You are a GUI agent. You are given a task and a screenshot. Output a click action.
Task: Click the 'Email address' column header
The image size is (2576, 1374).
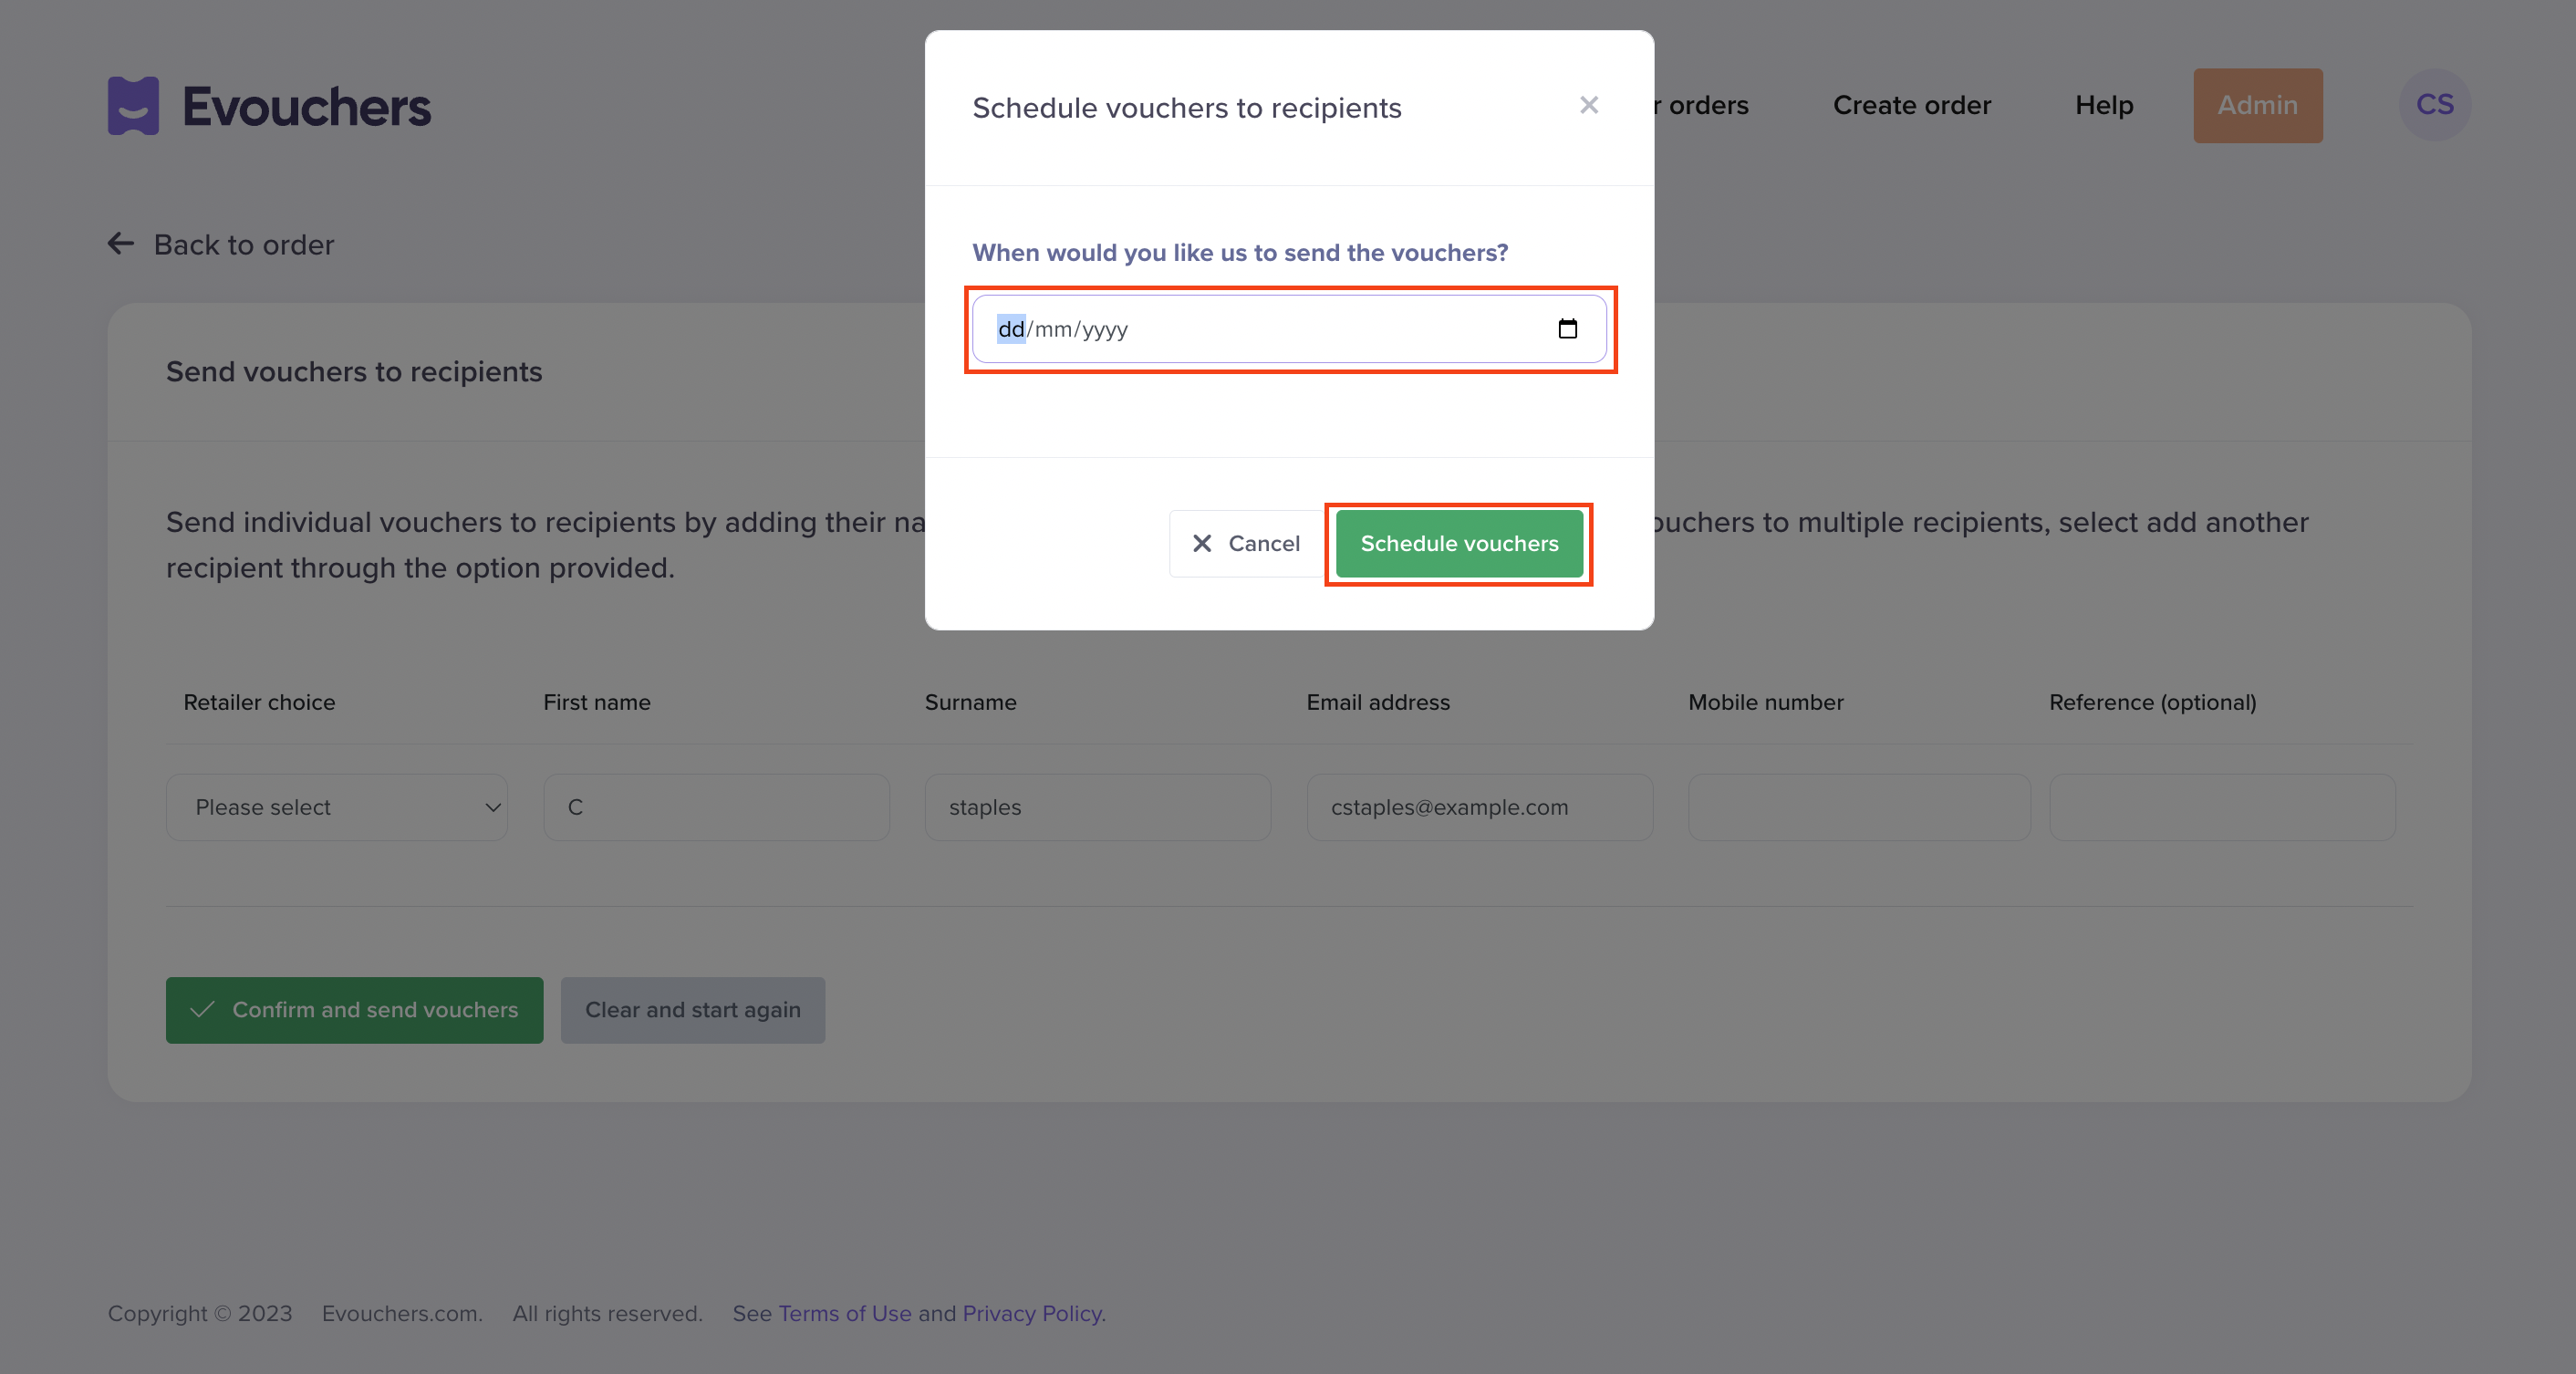click(x=1377, y=702)
